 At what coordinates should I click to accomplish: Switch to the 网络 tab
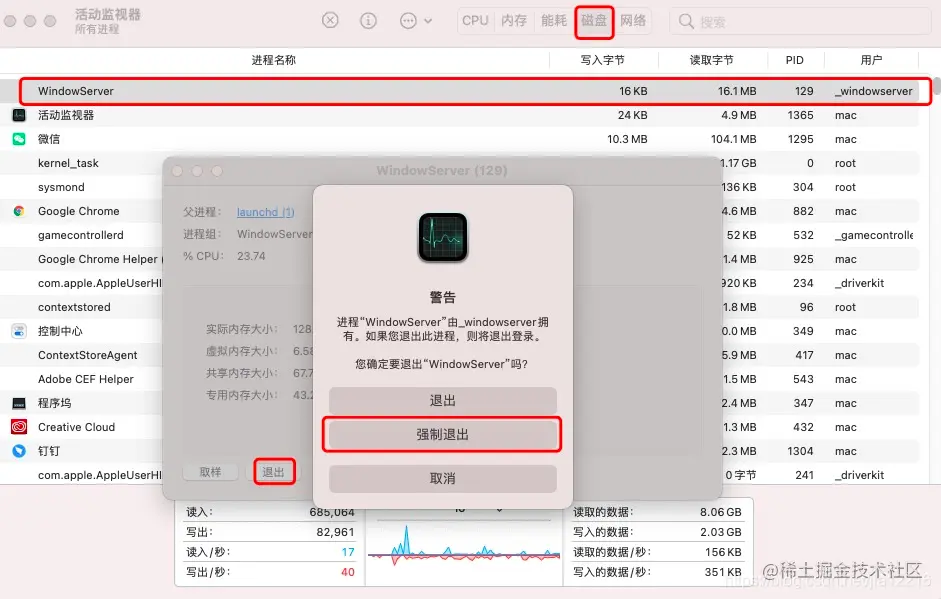[634, 20]
